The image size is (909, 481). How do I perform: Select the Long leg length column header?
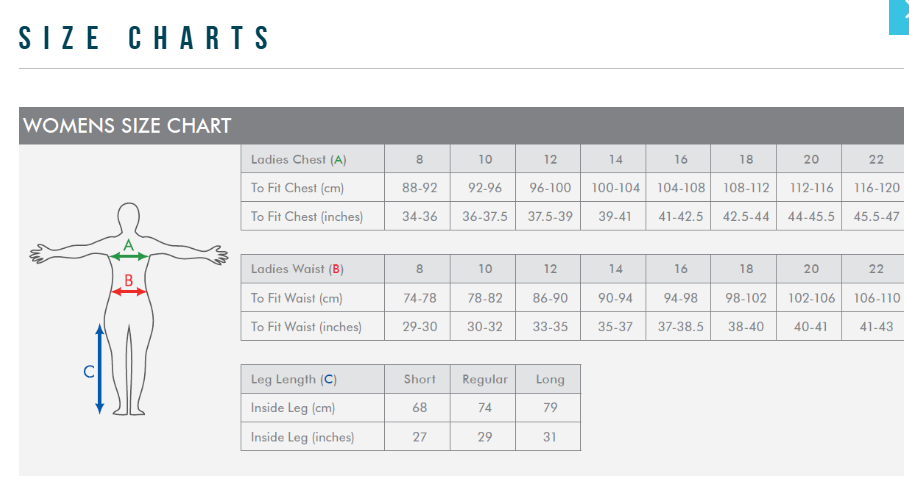[x=550, y=379]
